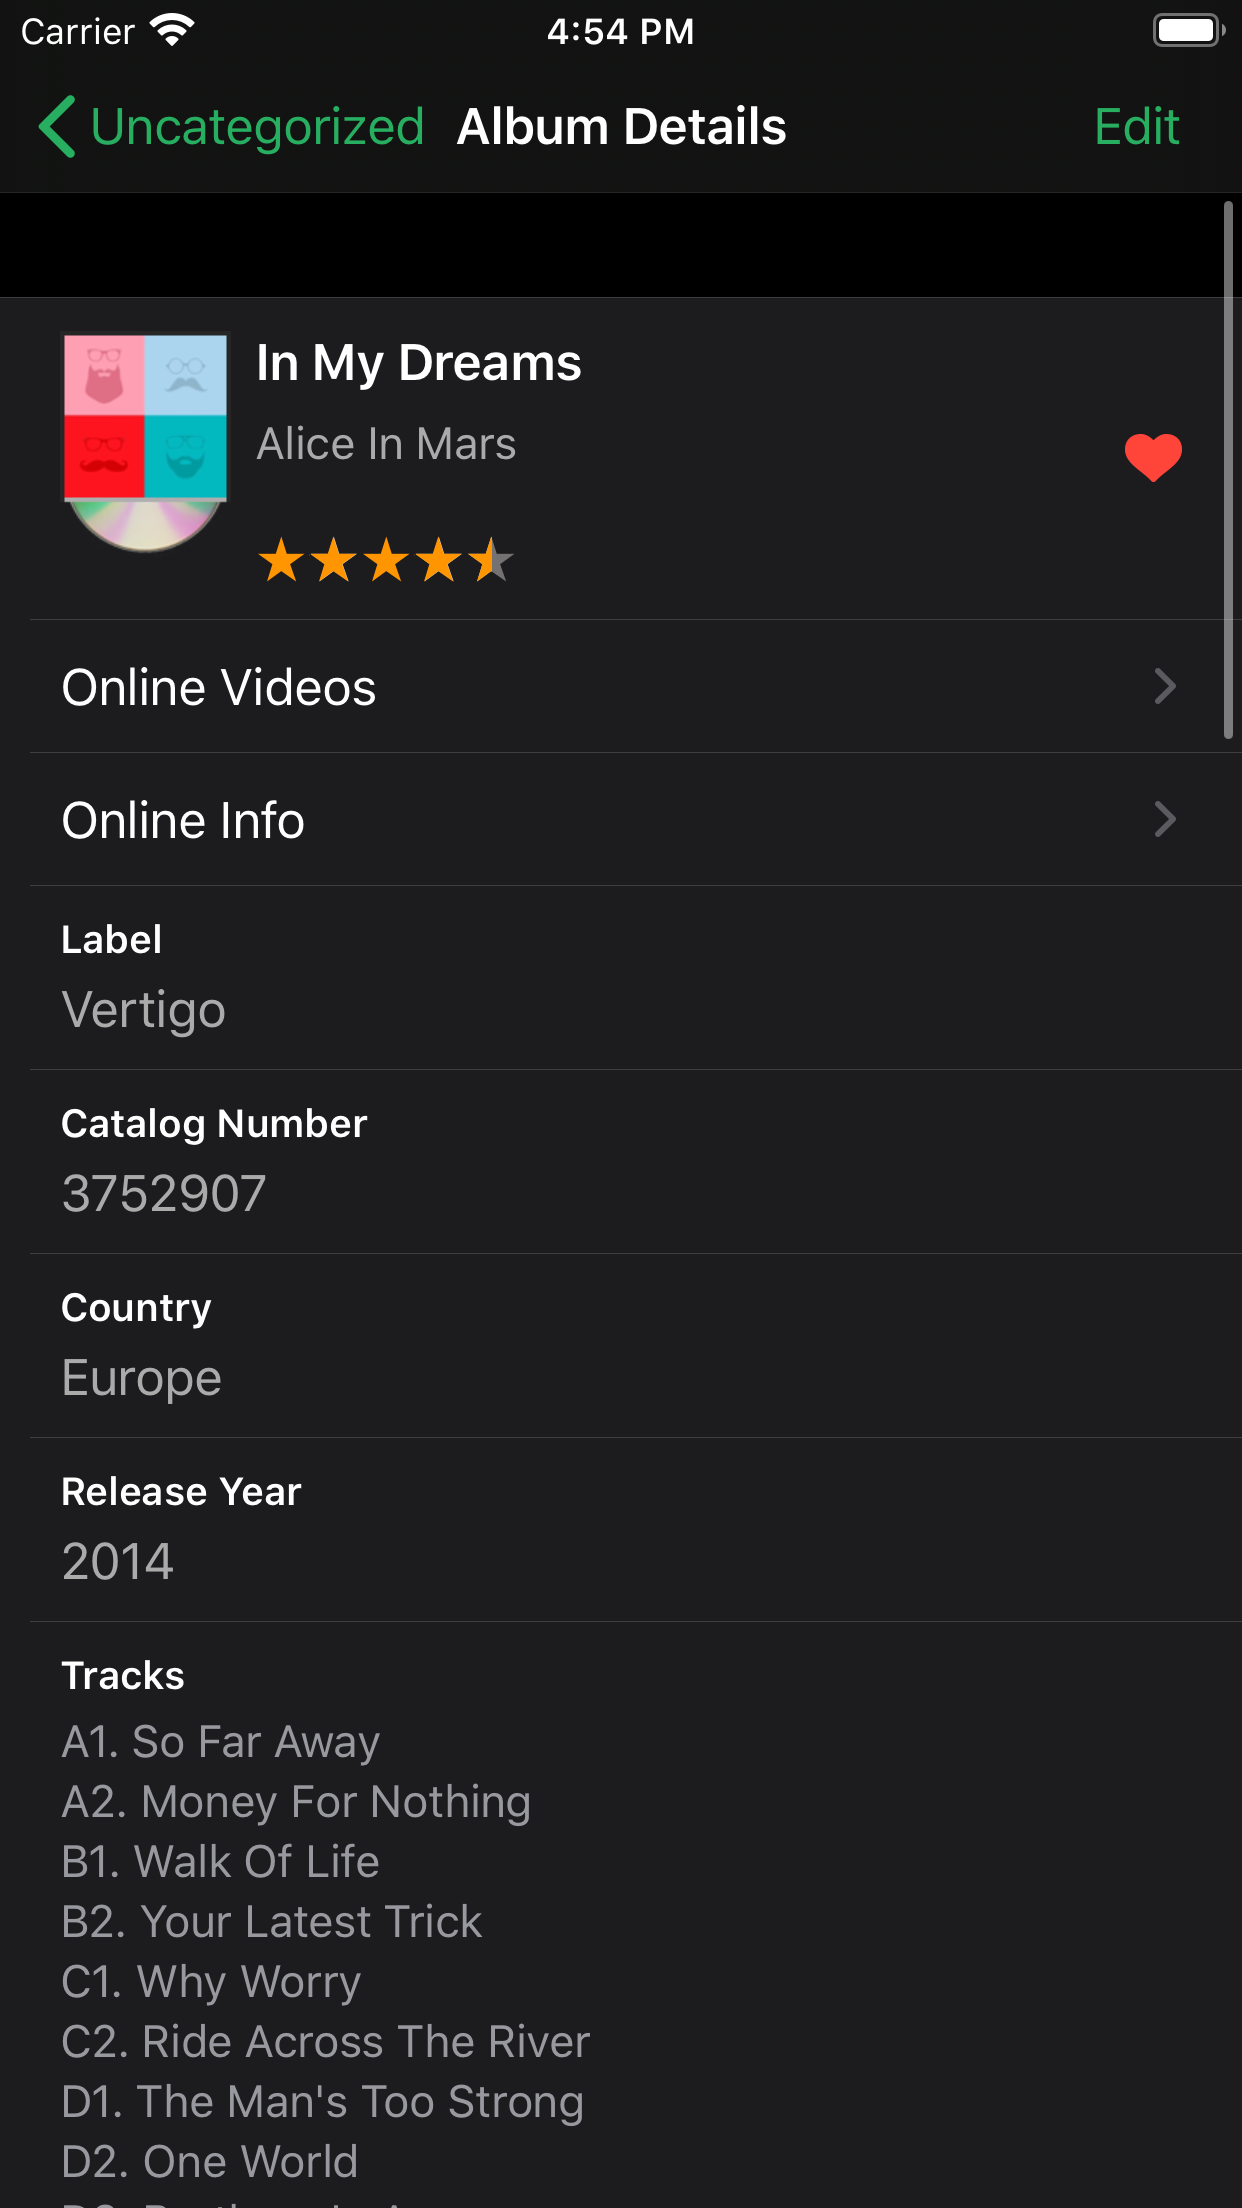Select track A2. Money For Nothing

[x=296, y=1802]
